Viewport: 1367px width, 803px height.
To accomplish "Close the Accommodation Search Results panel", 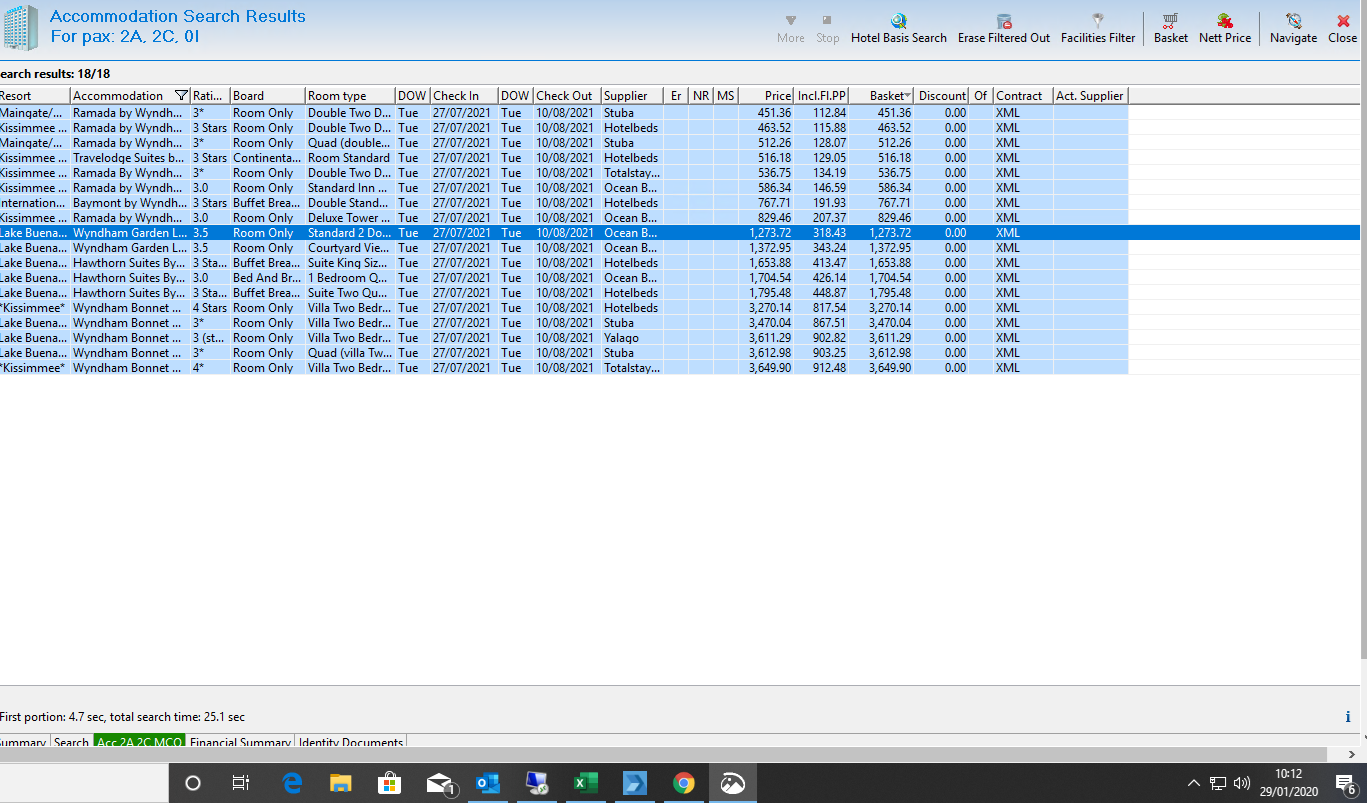I will click(1343, 28).
